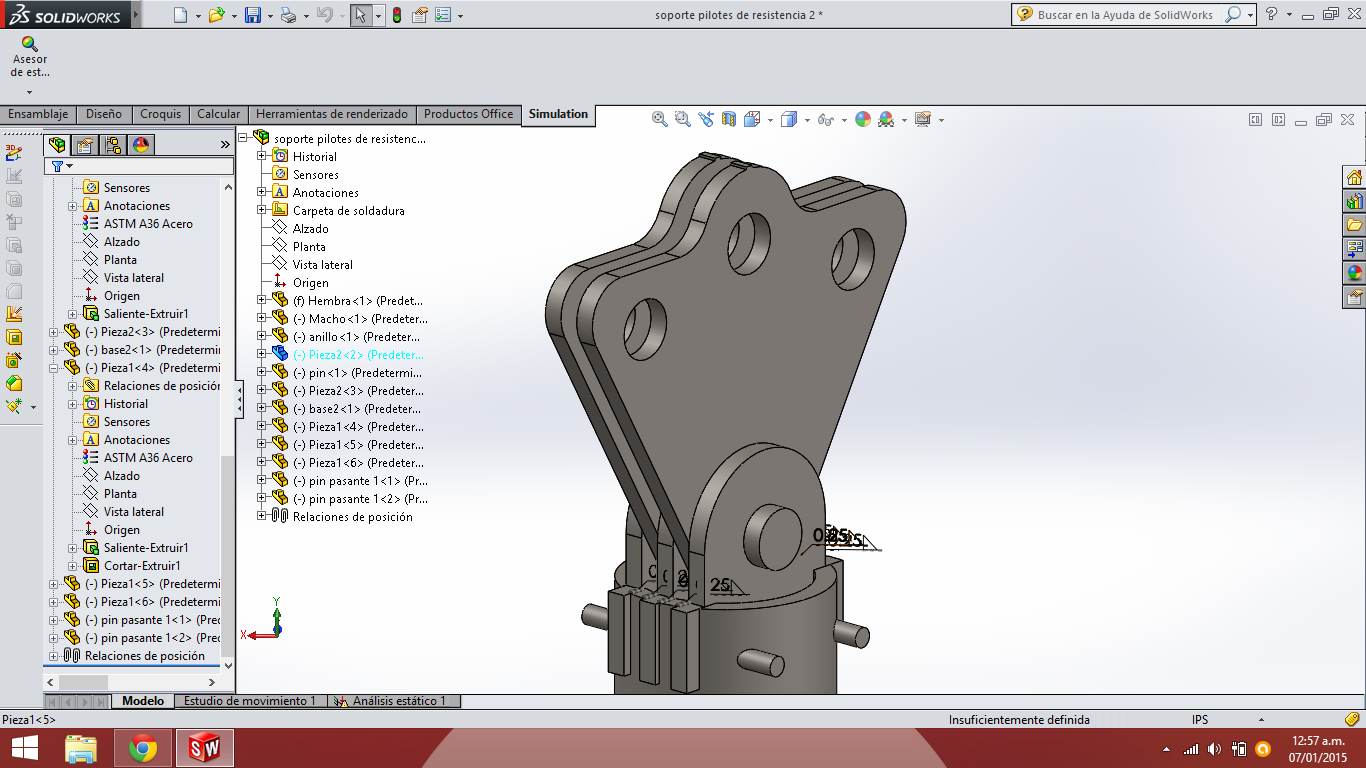Click the Windows Start button

pos(24,747)
